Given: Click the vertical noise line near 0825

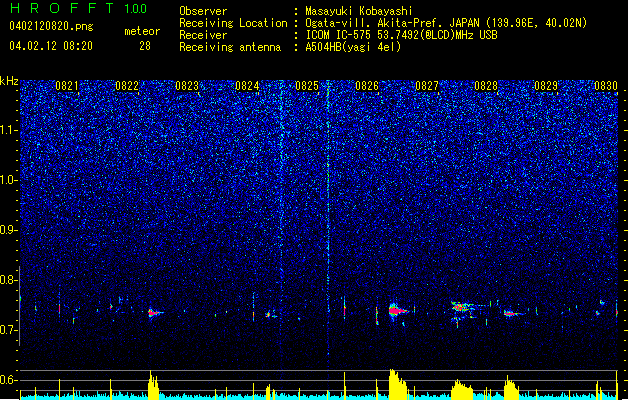Looking at the screenshot, I should click(328, 221).
